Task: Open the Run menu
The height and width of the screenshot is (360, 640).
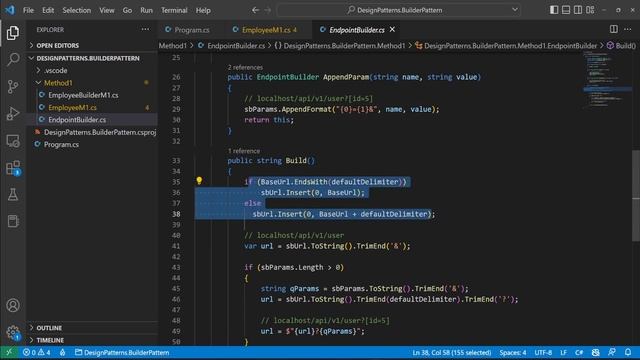Action: tap(146, 10)
